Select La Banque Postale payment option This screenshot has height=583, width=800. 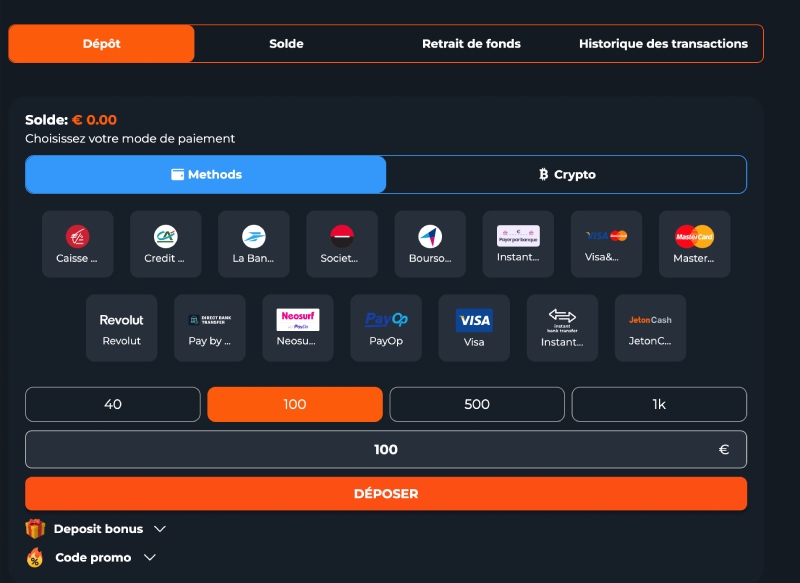(x=254, y=244)
